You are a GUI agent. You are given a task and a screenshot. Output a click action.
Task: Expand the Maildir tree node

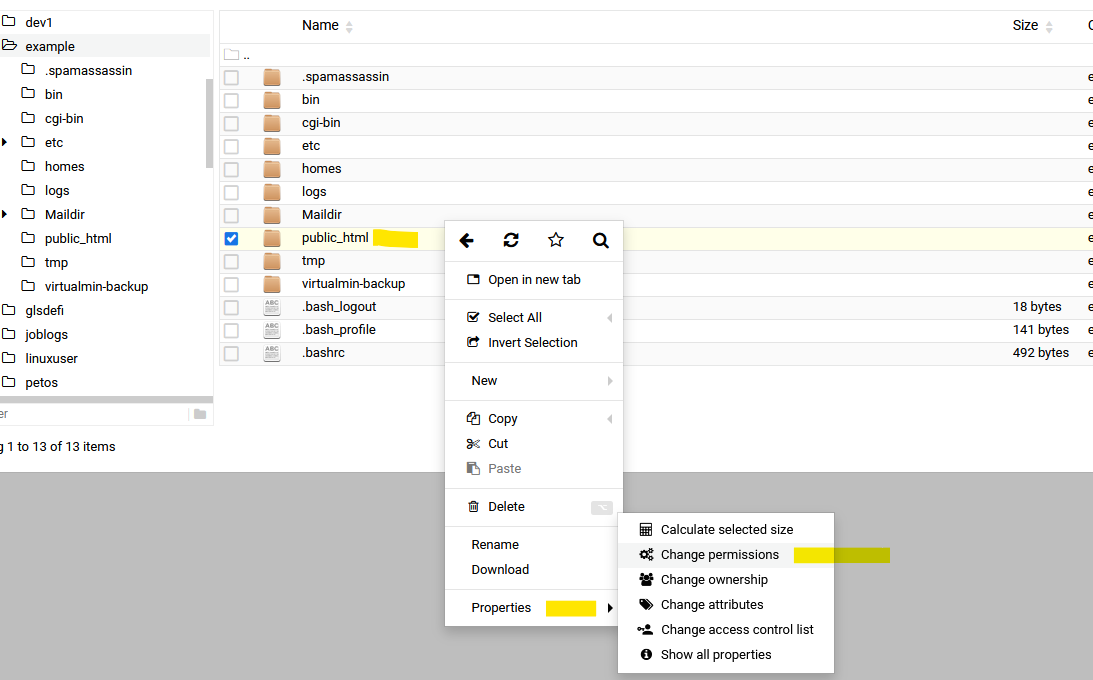[5, 215]
